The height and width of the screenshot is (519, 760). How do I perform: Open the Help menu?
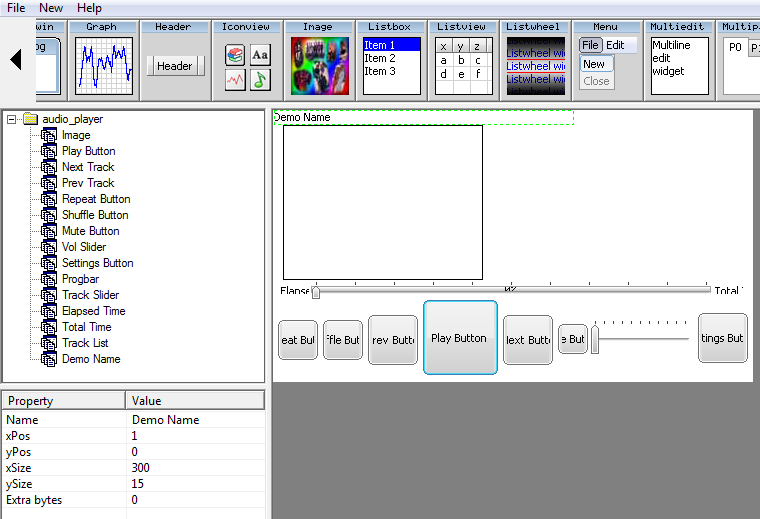(x=89, y=7)
